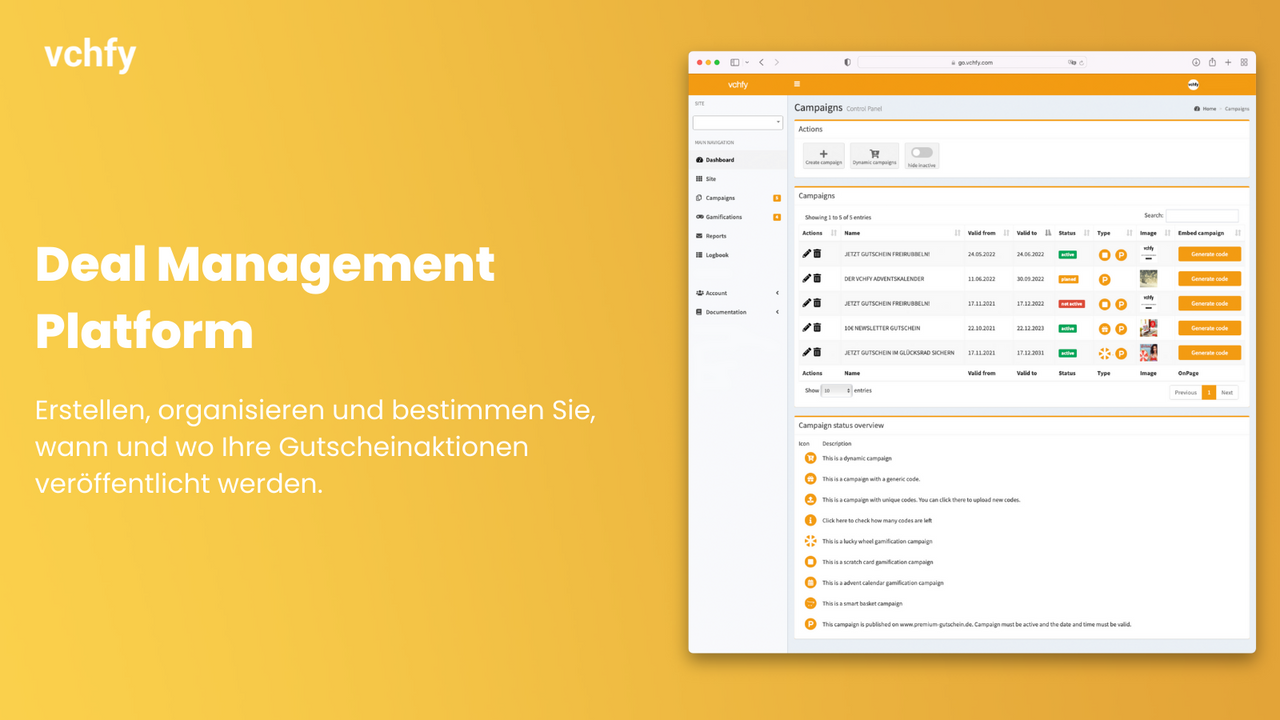
Task: Click the Home breadcrumb link
Action: click(1205, 108)
